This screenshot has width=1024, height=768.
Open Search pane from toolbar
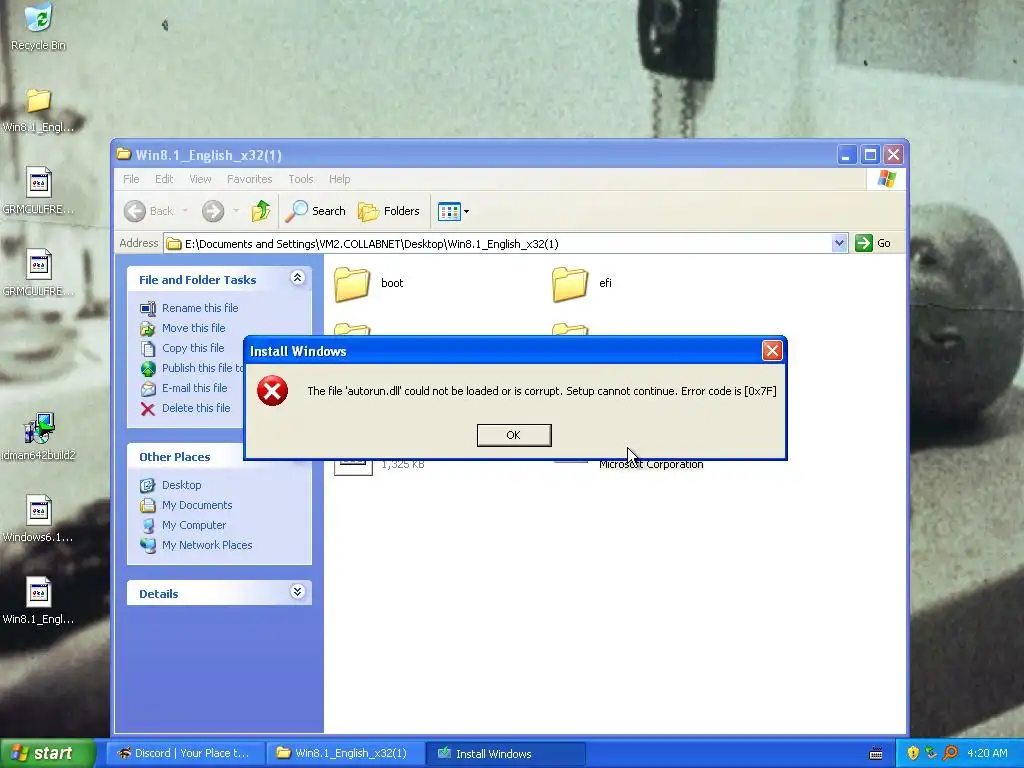tap(316, 211)
